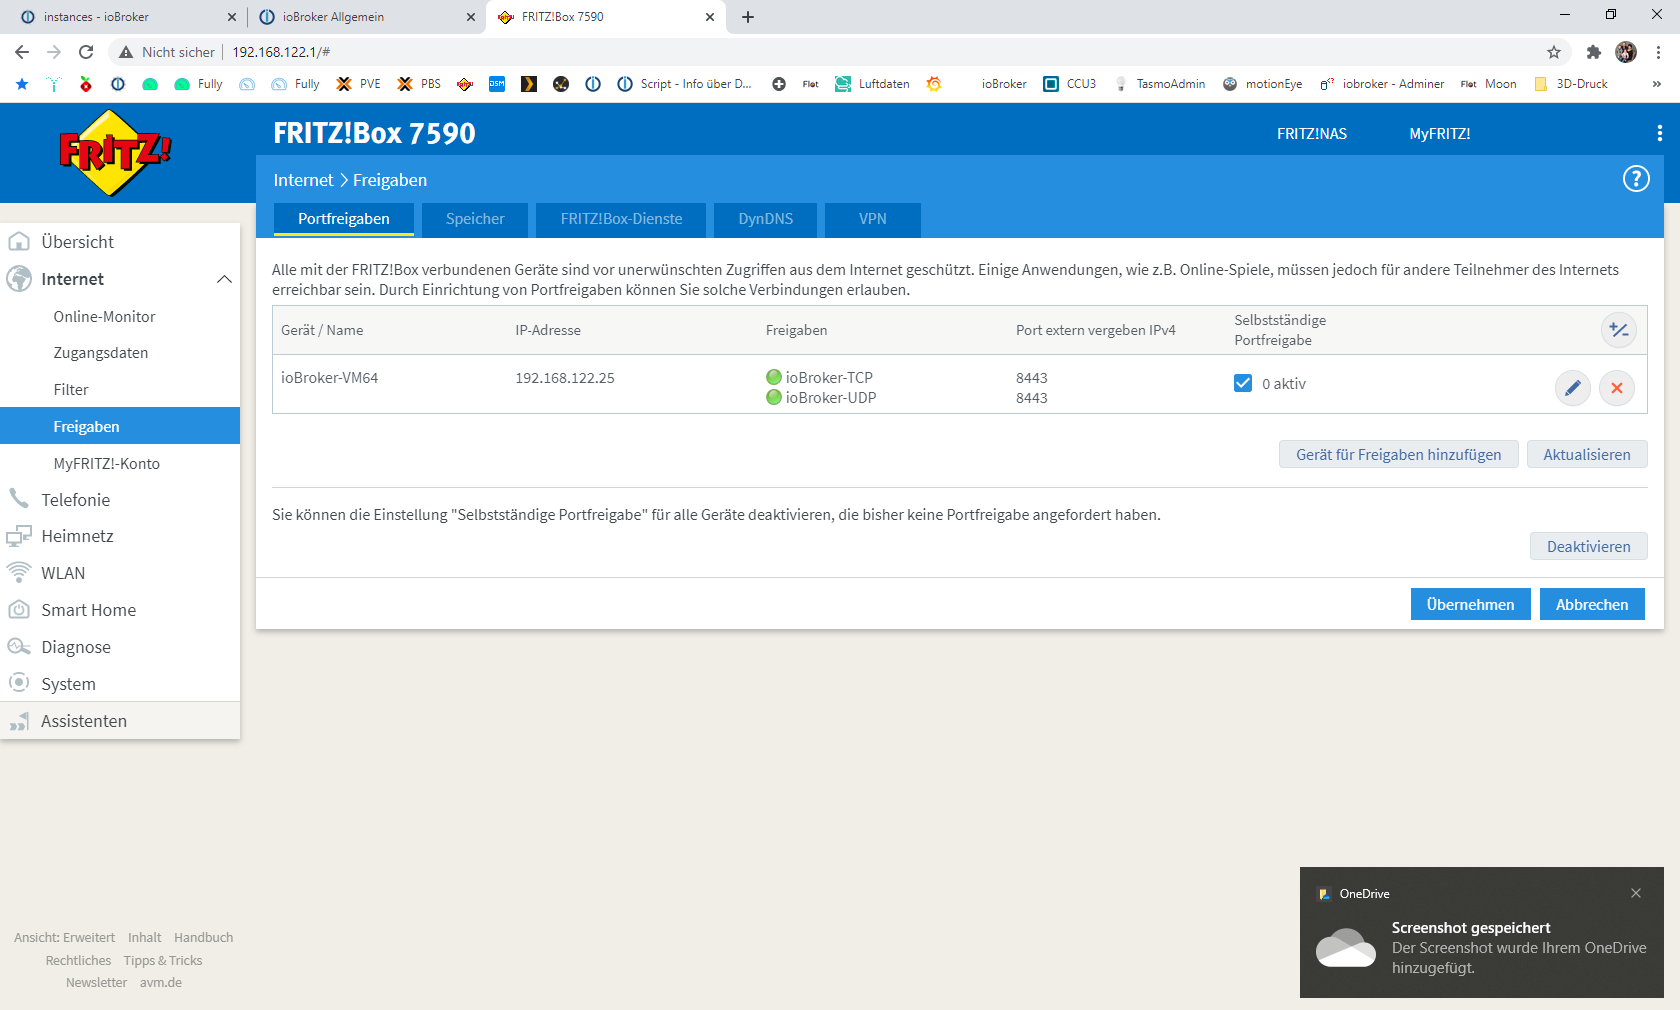Open the Grafana bookmark icon

pyautogui.click(x=934, y=84)
